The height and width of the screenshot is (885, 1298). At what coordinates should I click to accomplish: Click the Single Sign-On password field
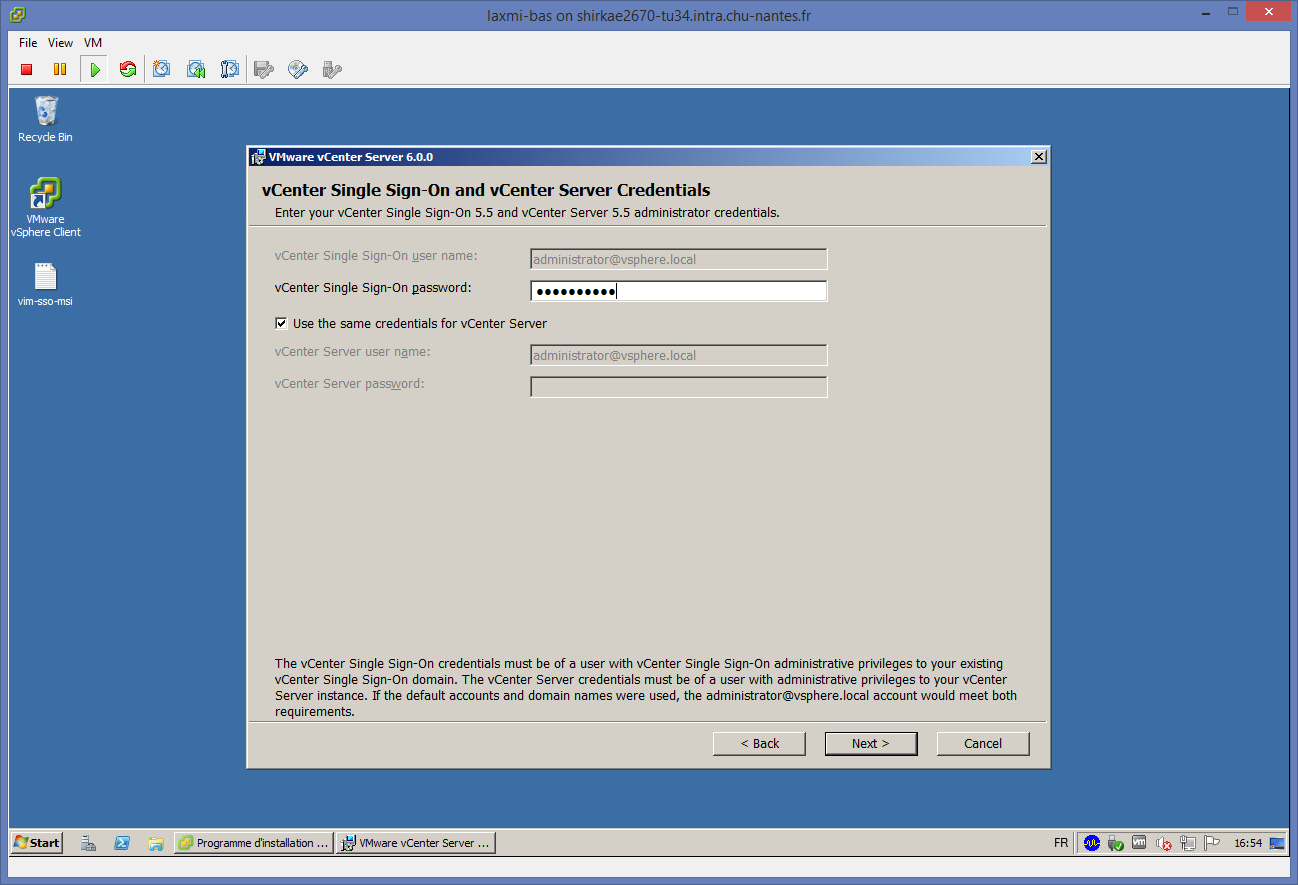click(678, 291)
